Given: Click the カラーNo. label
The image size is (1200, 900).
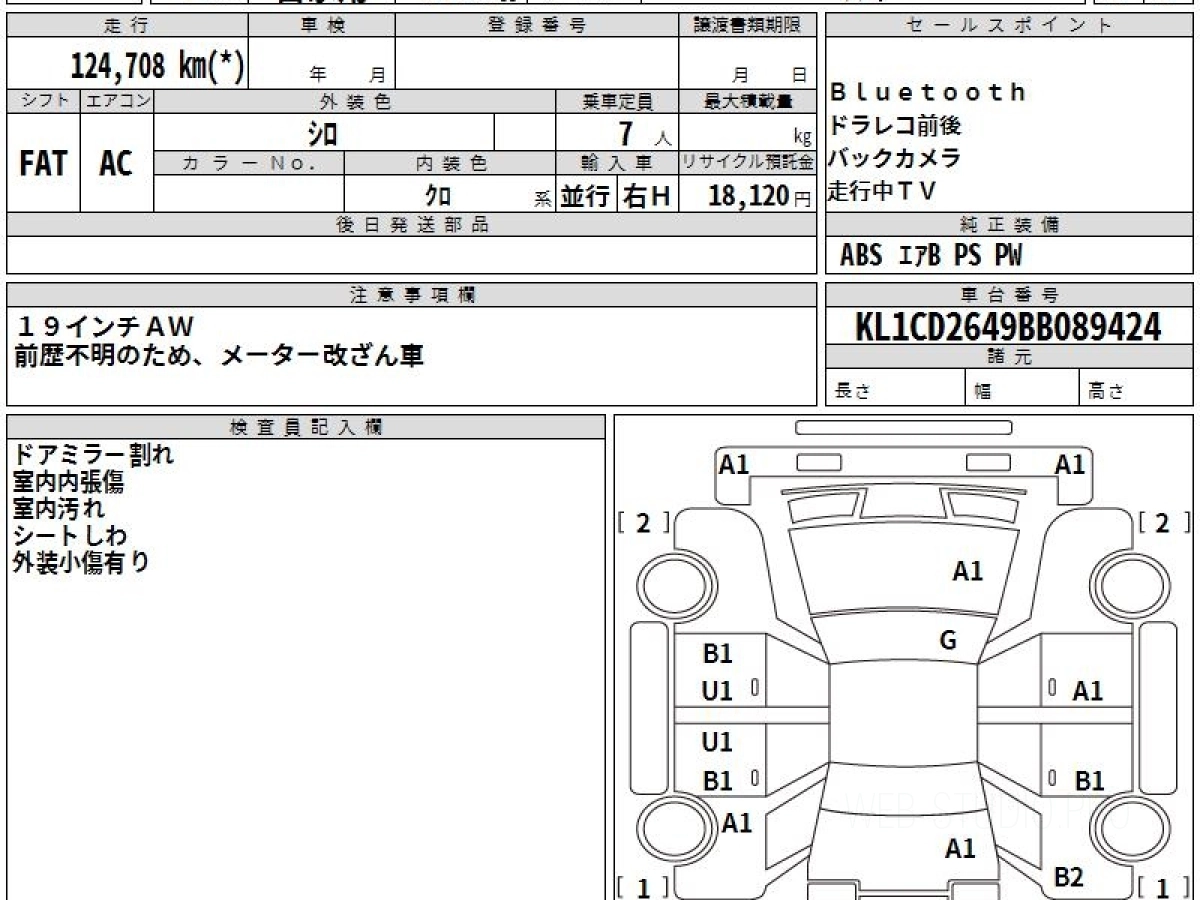Looking at the screenshot, I should (x=250, y=163).
